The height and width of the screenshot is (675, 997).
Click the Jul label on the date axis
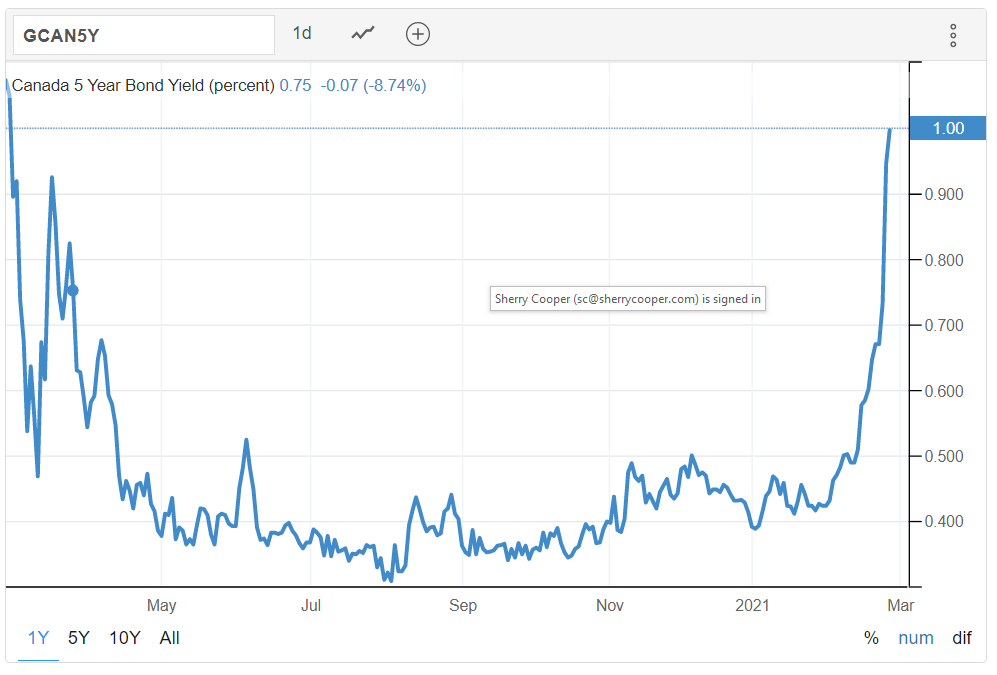311,605
